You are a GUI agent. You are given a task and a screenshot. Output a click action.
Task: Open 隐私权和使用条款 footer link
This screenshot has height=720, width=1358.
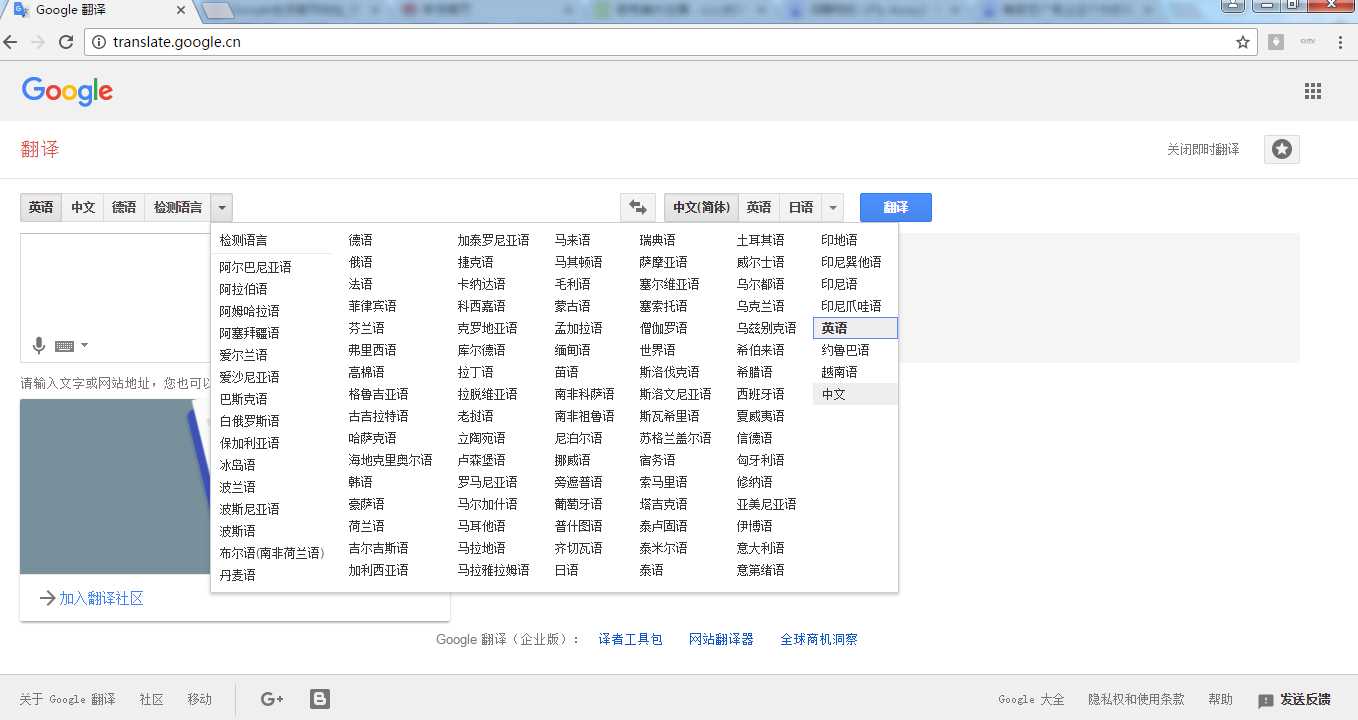[1136, 699]
